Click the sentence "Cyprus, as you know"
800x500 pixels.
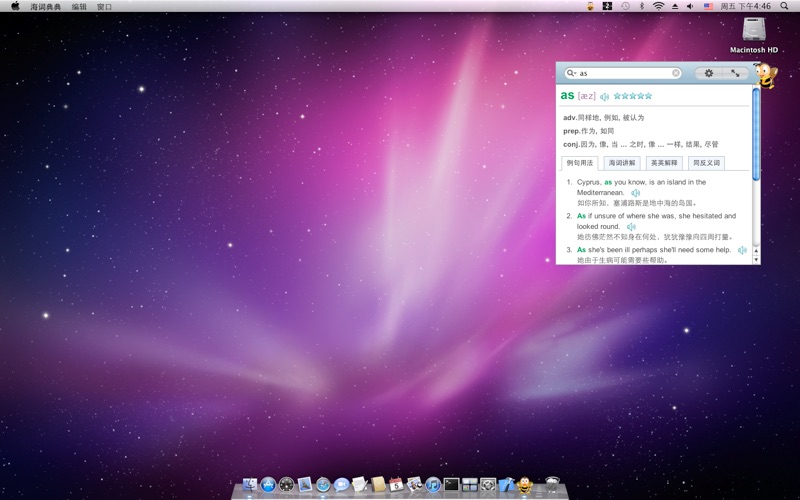641,187
